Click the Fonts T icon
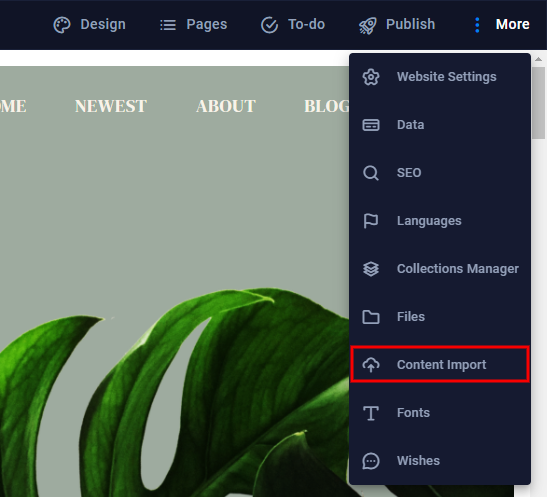550x497 pixels. tap(371, 413)
